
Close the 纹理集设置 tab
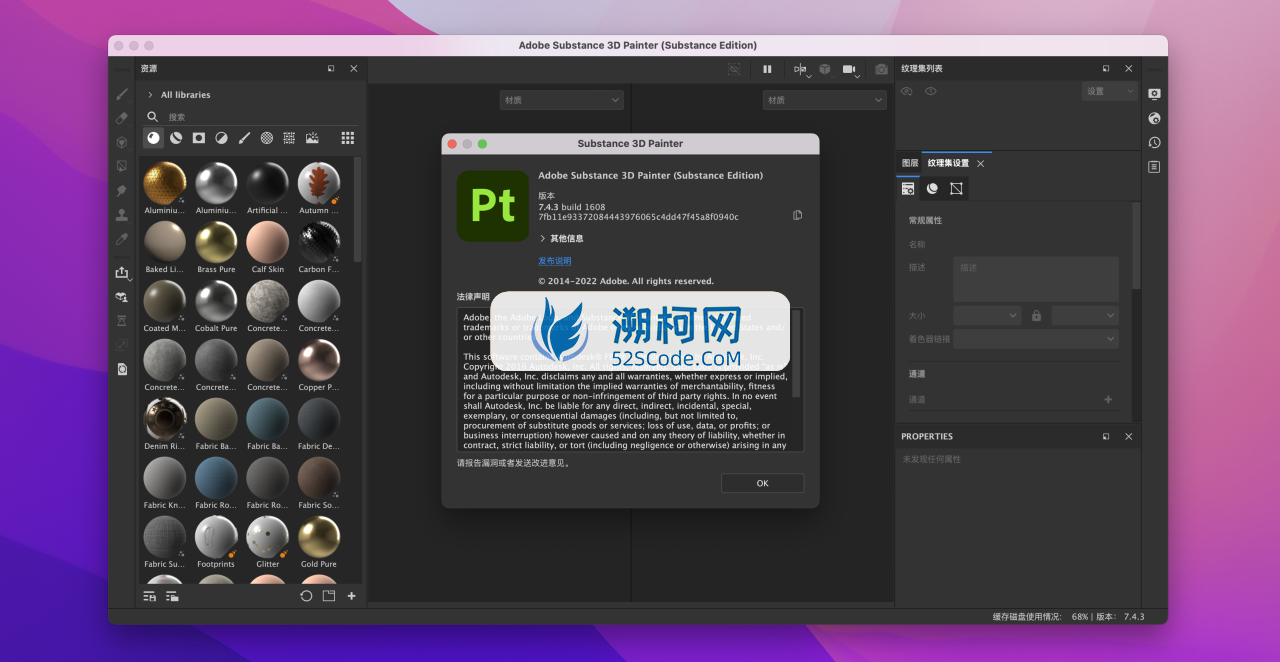(x=980, y=163)
